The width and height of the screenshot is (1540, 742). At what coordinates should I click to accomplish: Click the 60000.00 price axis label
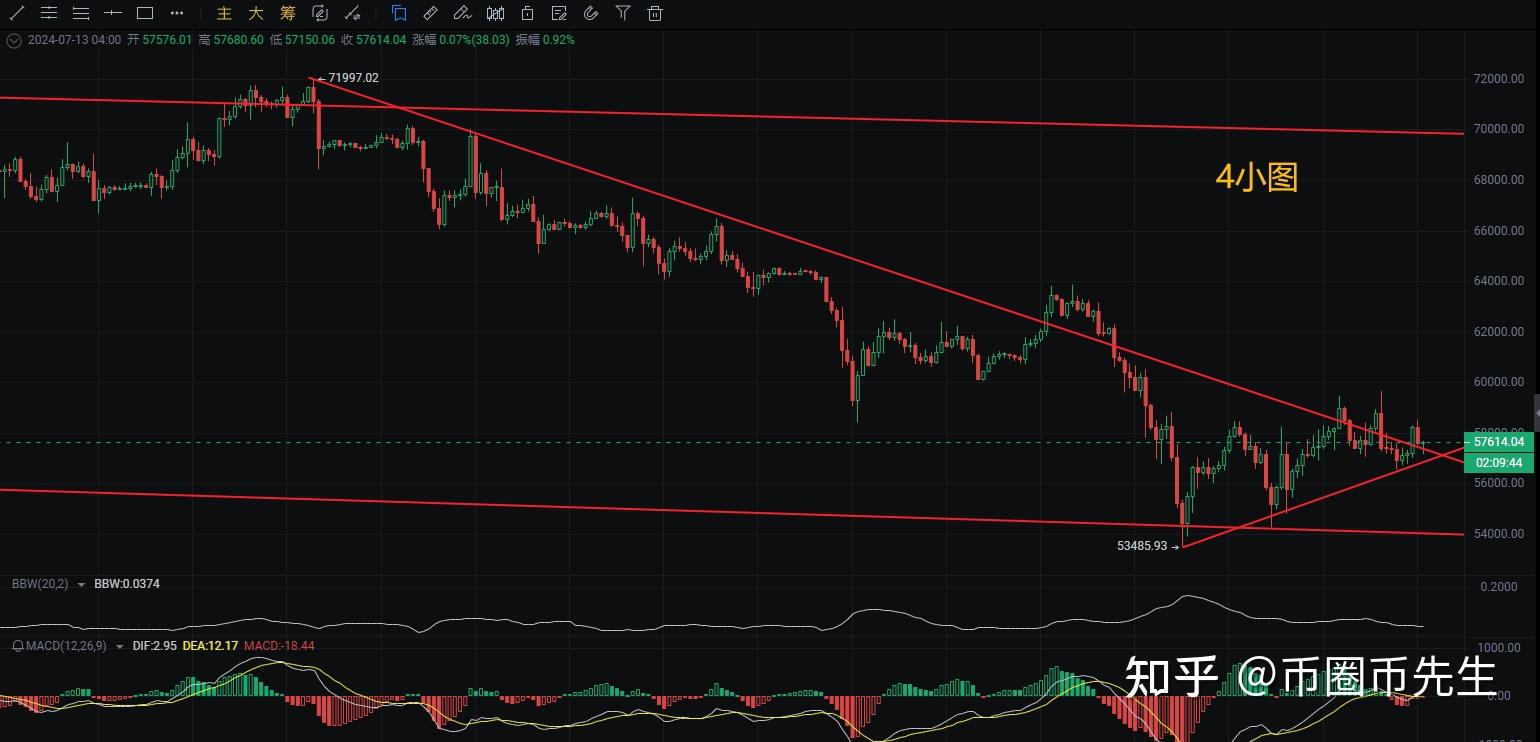pyautogui.click(x=1498, y=382)
